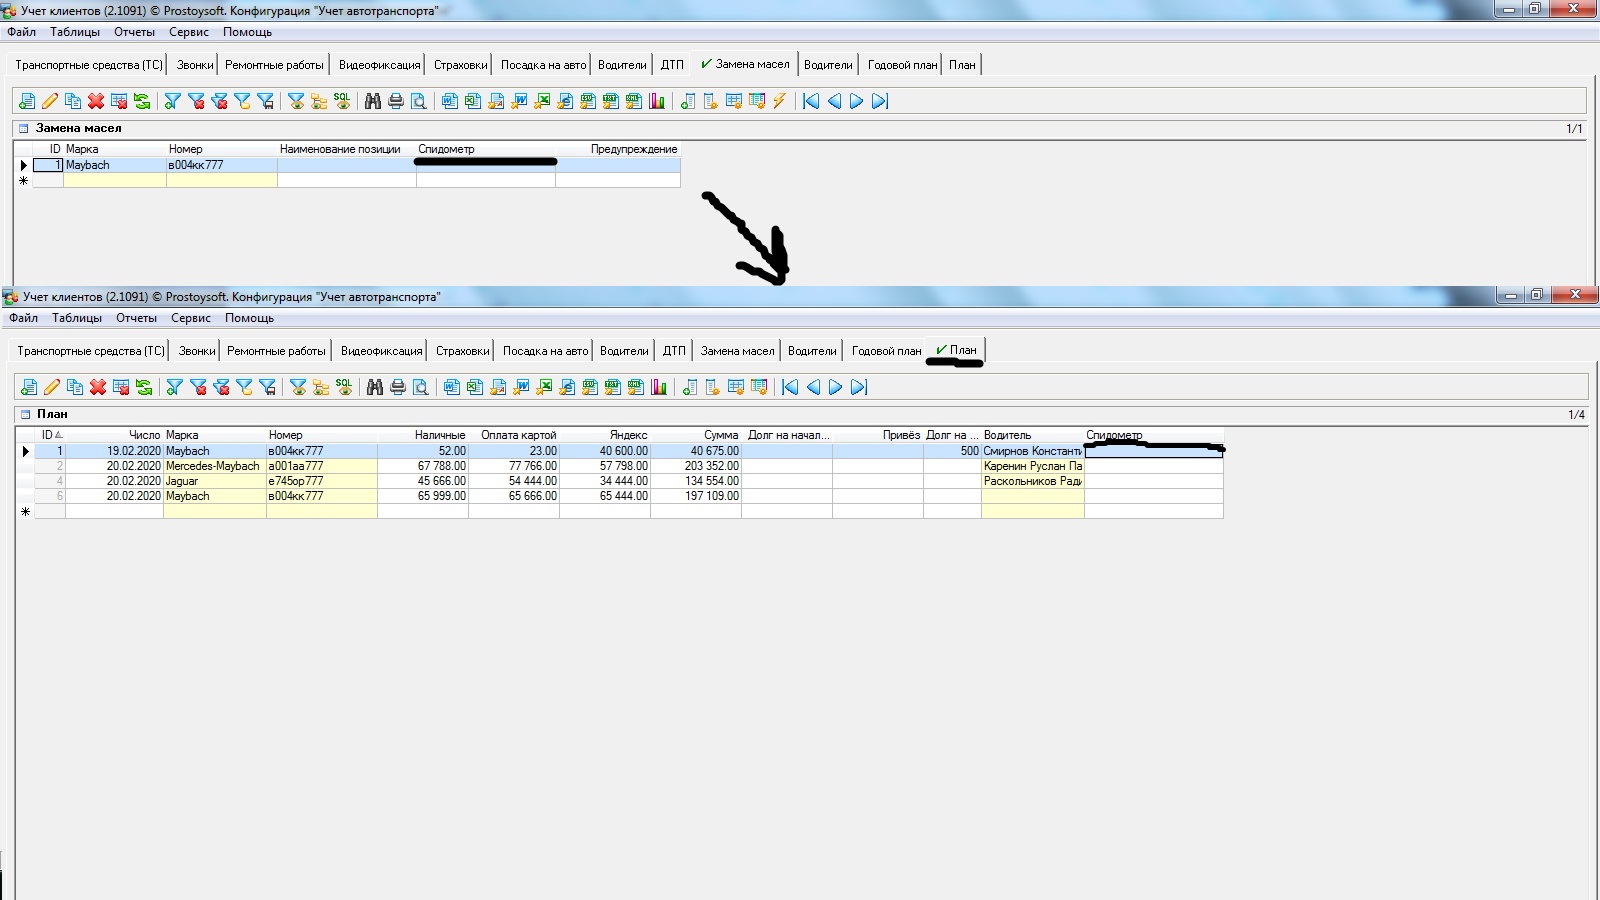The height and width of the screenshot is (900, 1600).
Task: Click the lightning bolt icon in upper toolbar
Action: [x=780, y=101]
